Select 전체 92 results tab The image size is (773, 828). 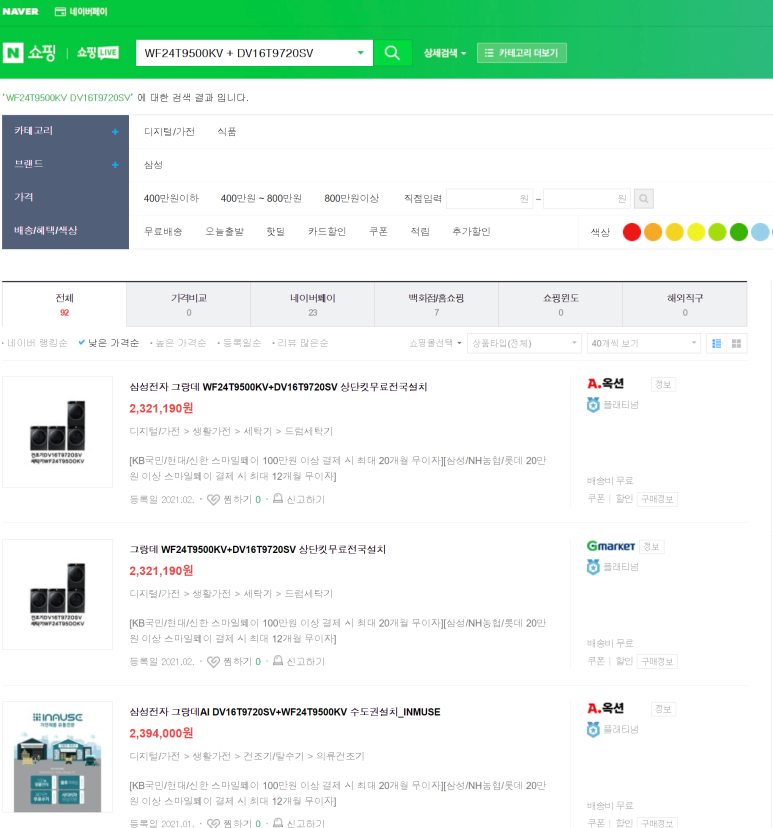point(64,305)
